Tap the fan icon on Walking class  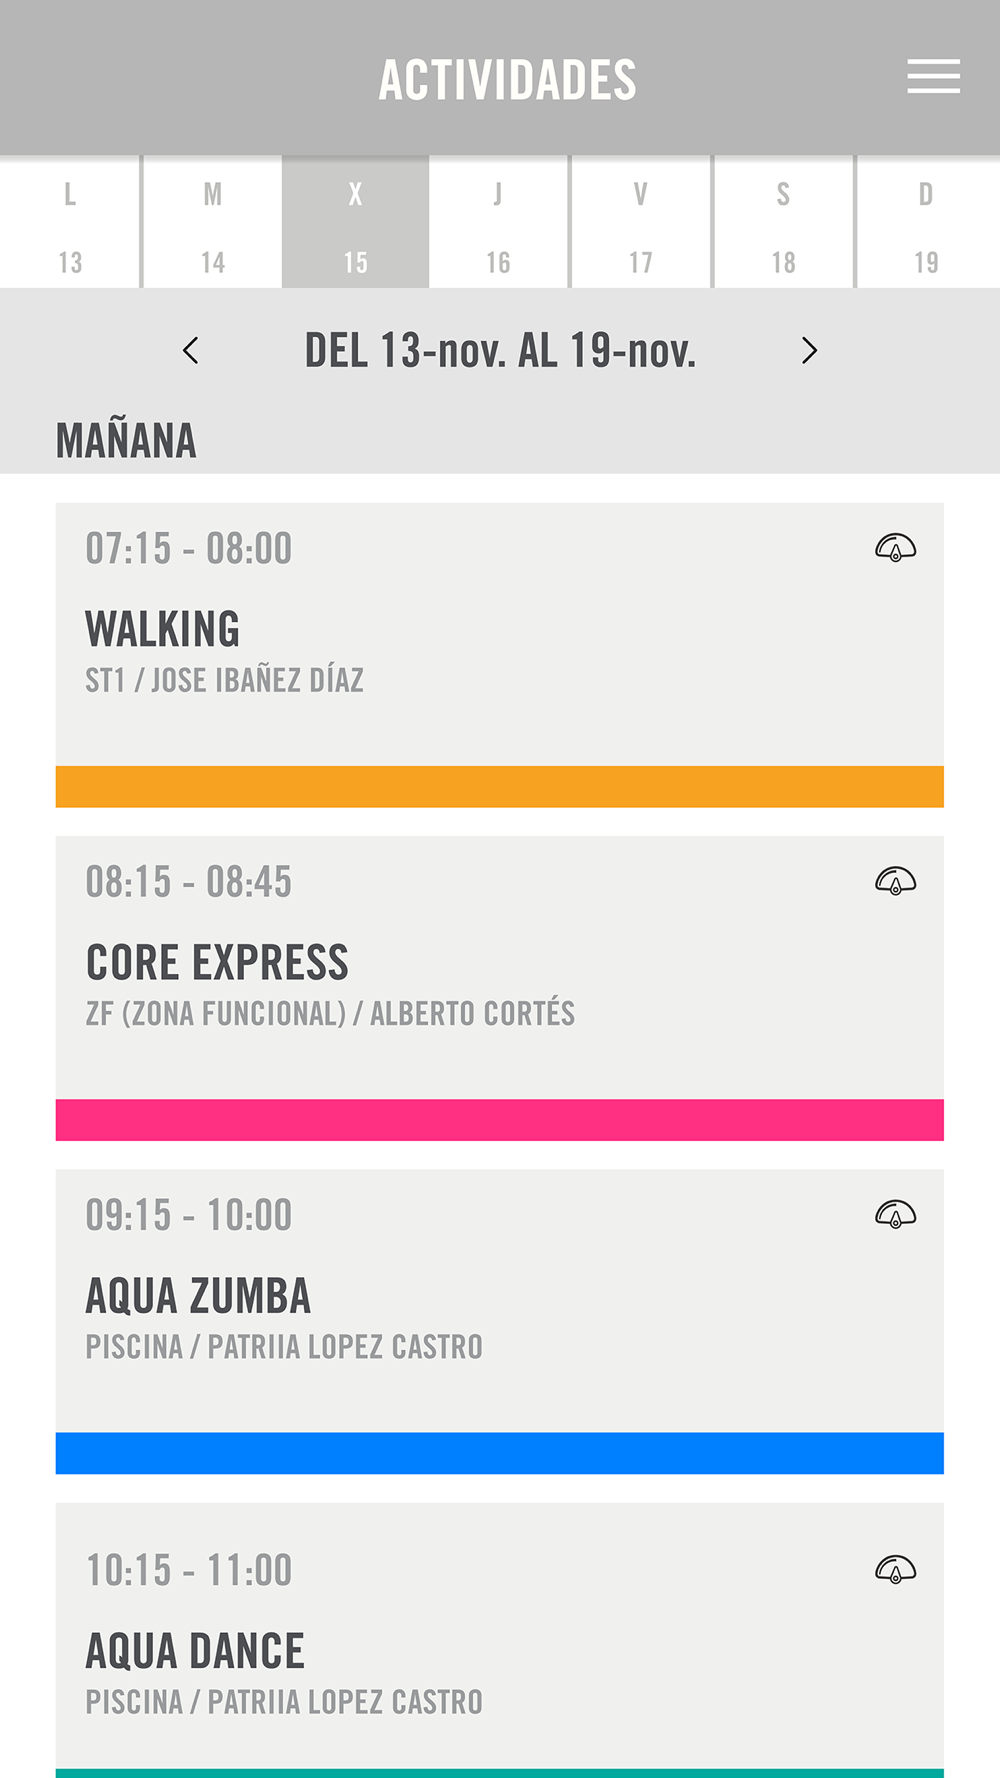click(895, 548)
